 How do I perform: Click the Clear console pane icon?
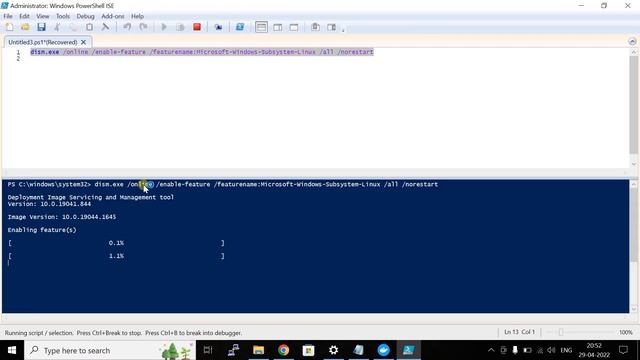(x=105, y=27)
